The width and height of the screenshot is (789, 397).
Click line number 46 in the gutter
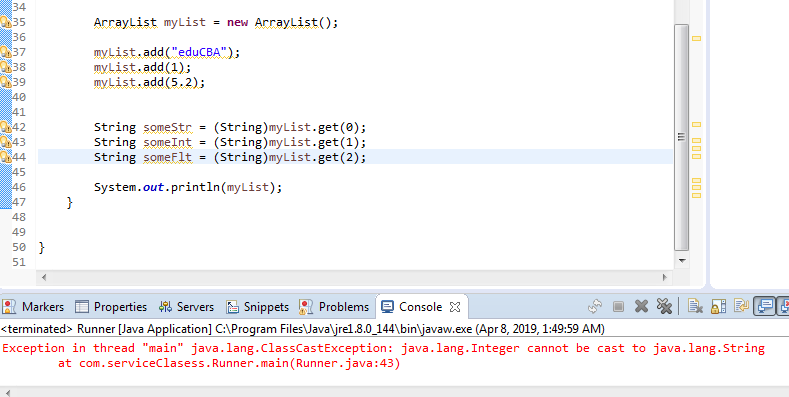[x=19, y=187]
